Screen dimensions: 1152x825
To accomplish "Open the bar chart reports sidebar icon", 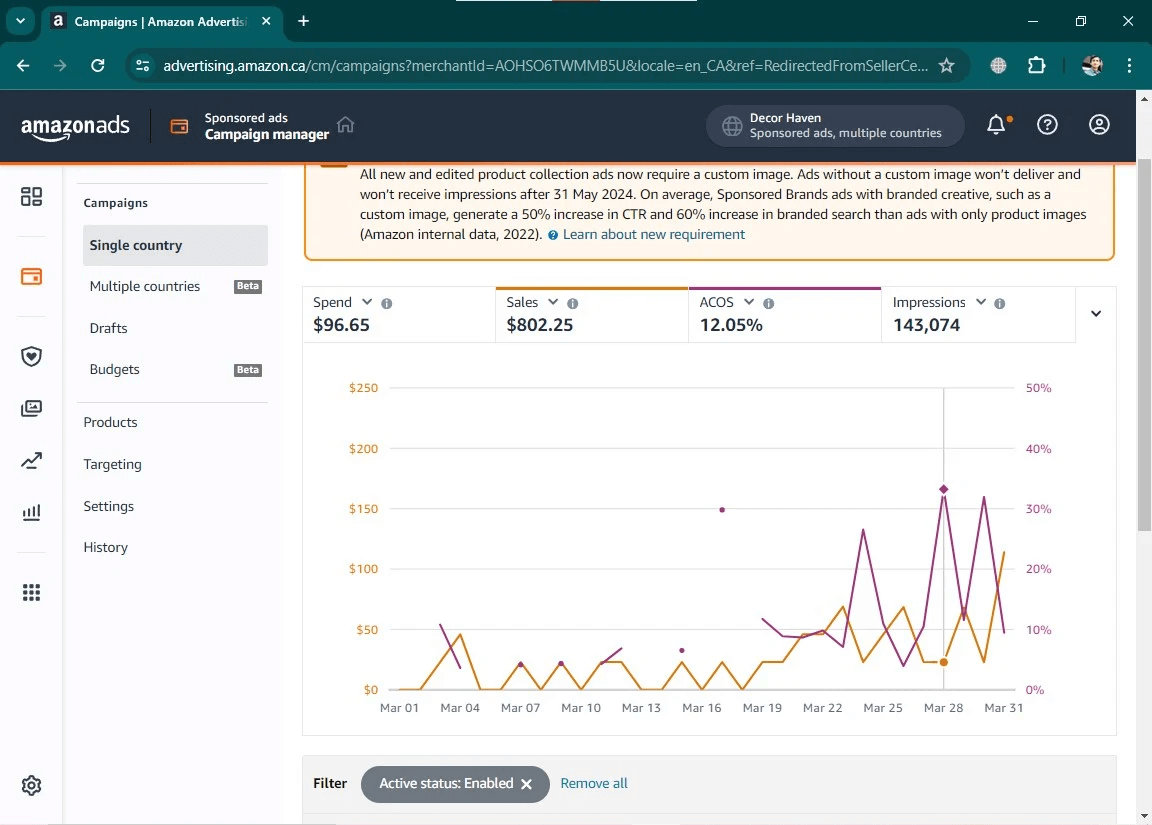I will 32,513.
